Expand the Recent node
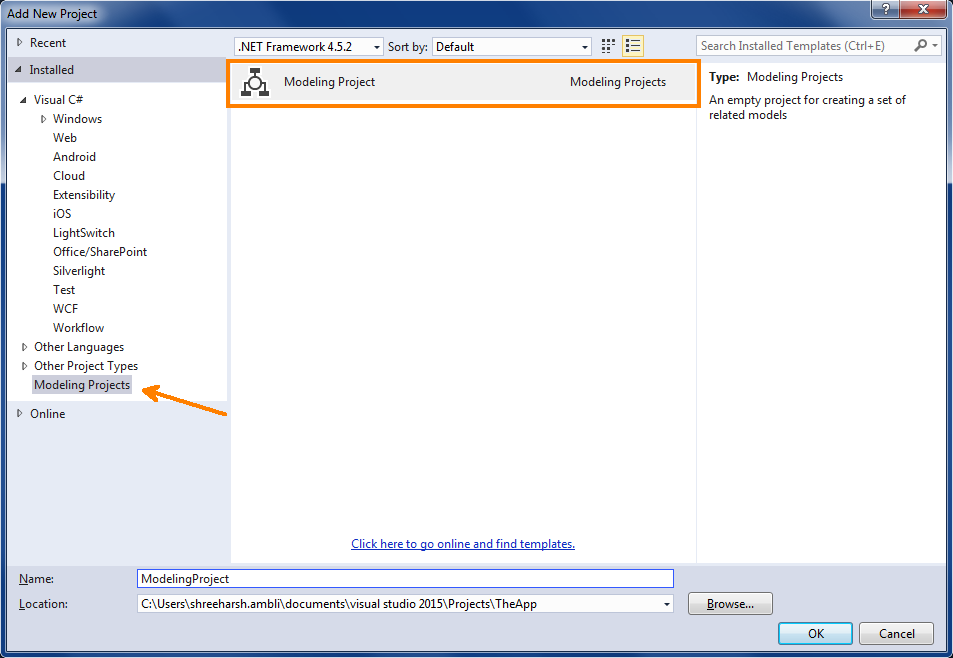 [x=19, y=43]
